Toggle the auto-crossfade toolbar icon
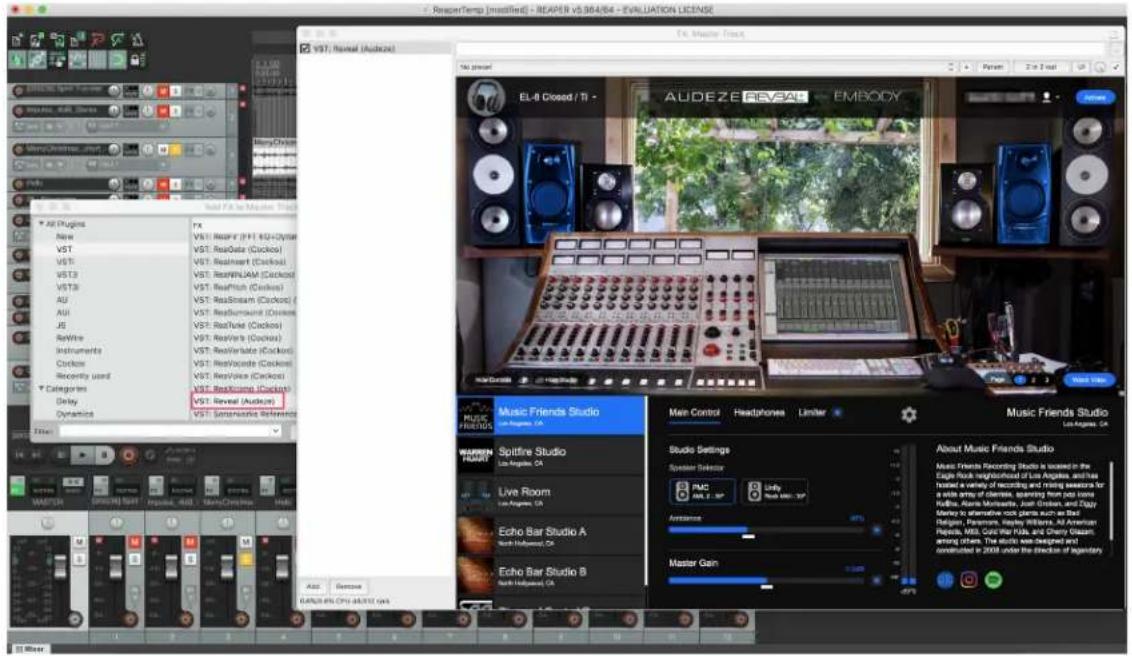 tap(18, 60)
